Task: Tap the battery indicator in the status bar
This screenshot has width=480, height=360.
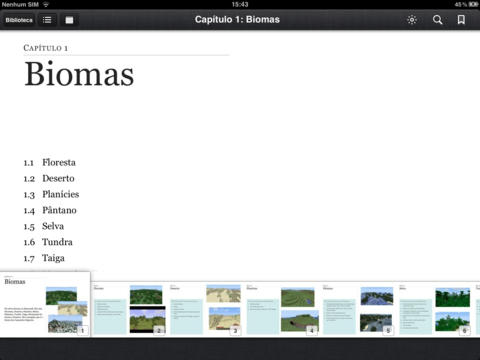Action: (x=473, y=5)
